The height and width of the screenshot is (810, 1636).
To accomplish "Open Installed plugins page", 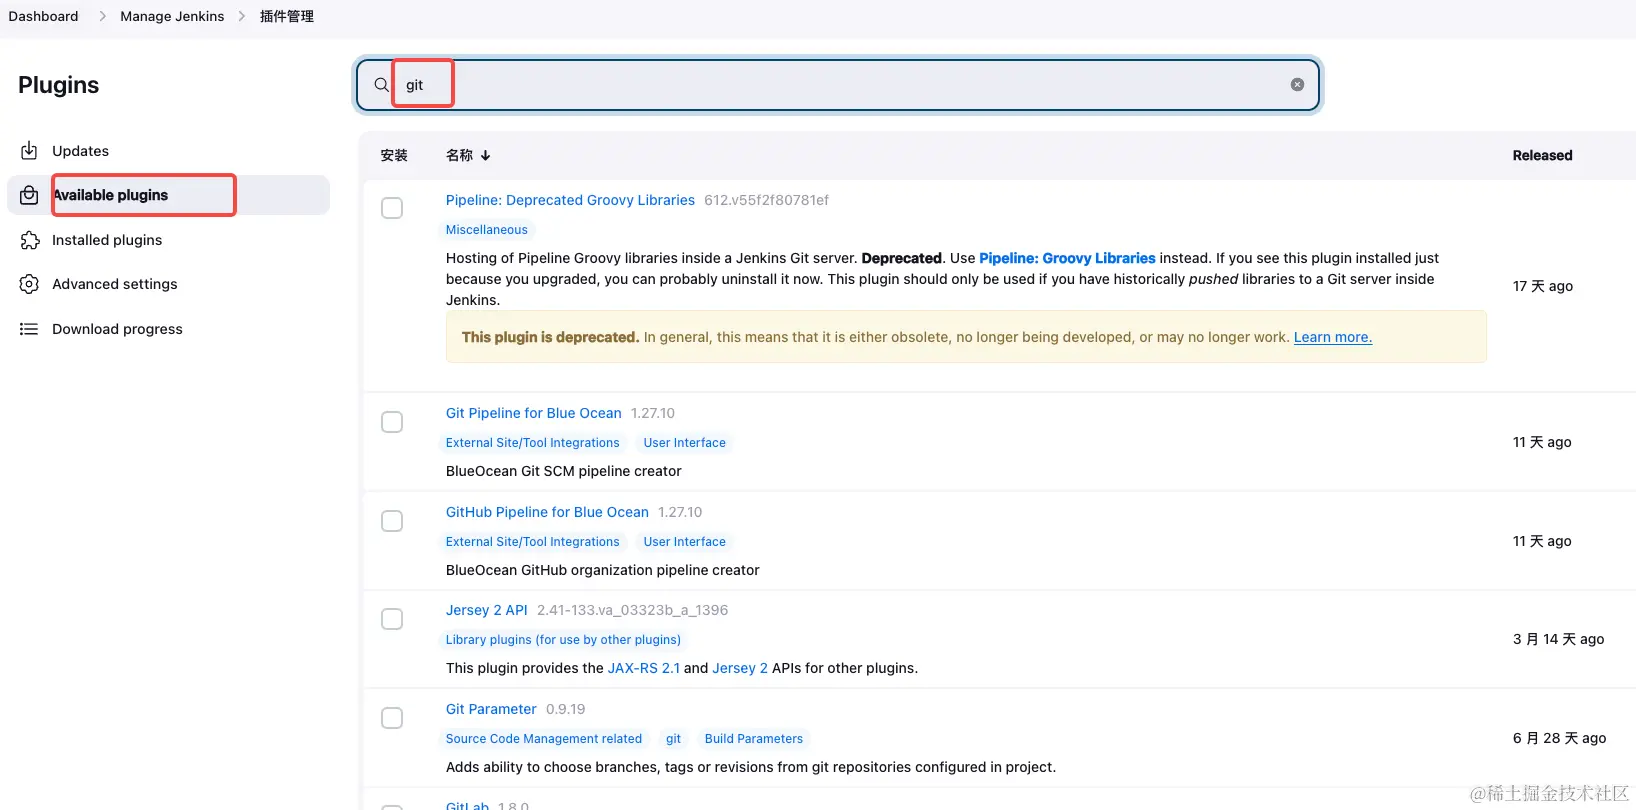I will pos(168,240).
